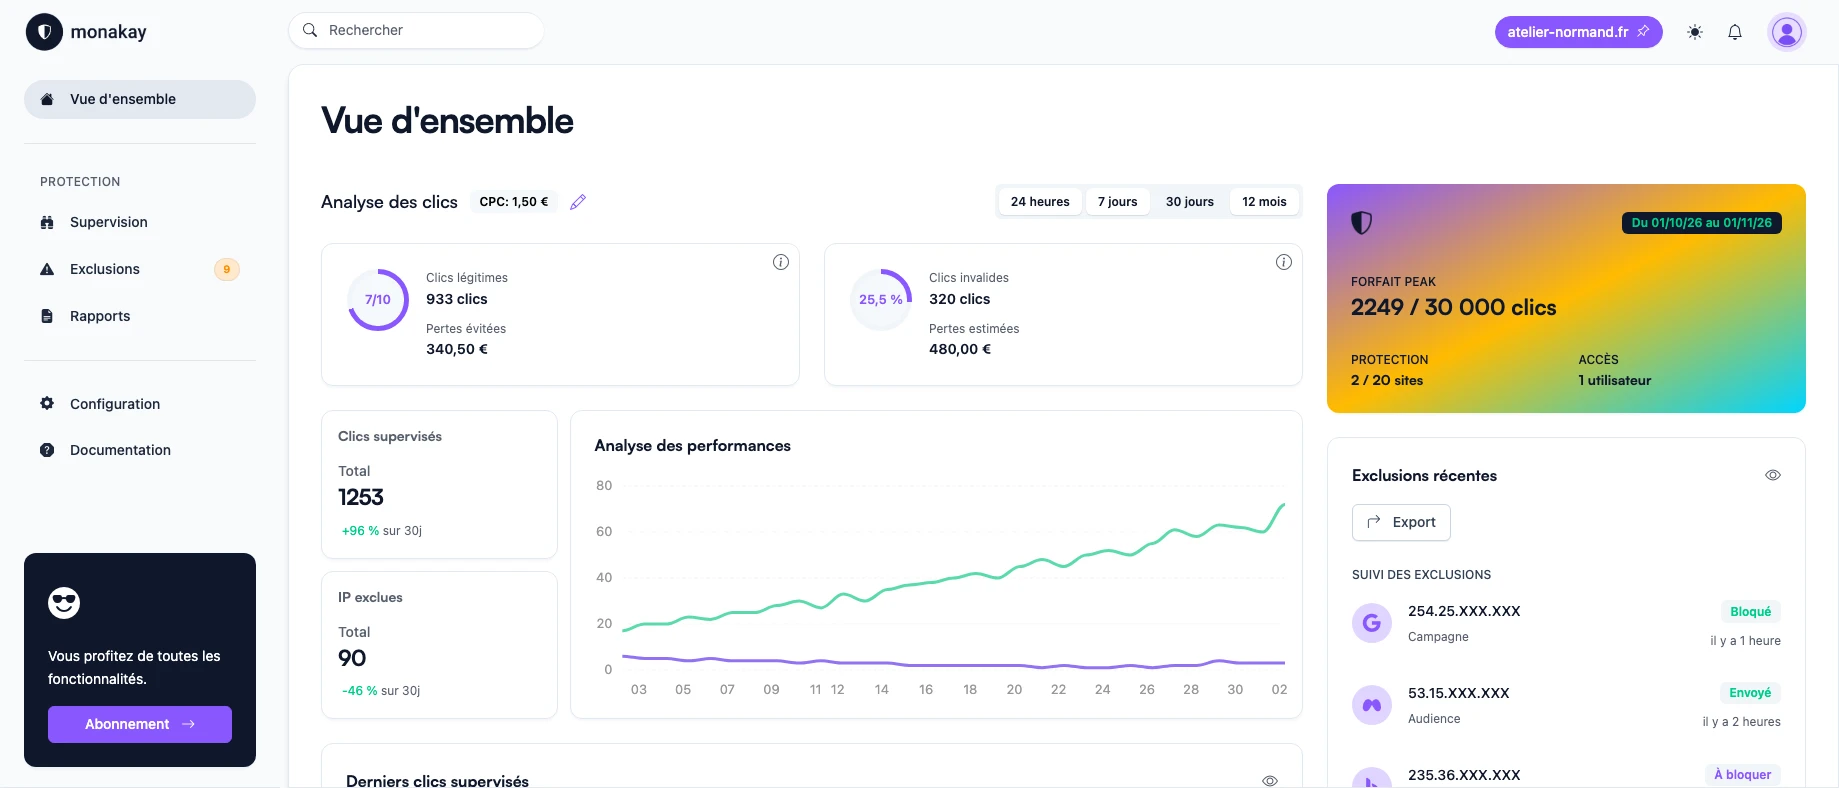Focus the Rechercher search field
The width and height of the screenshot is (1839, 788).
point(416,30)
